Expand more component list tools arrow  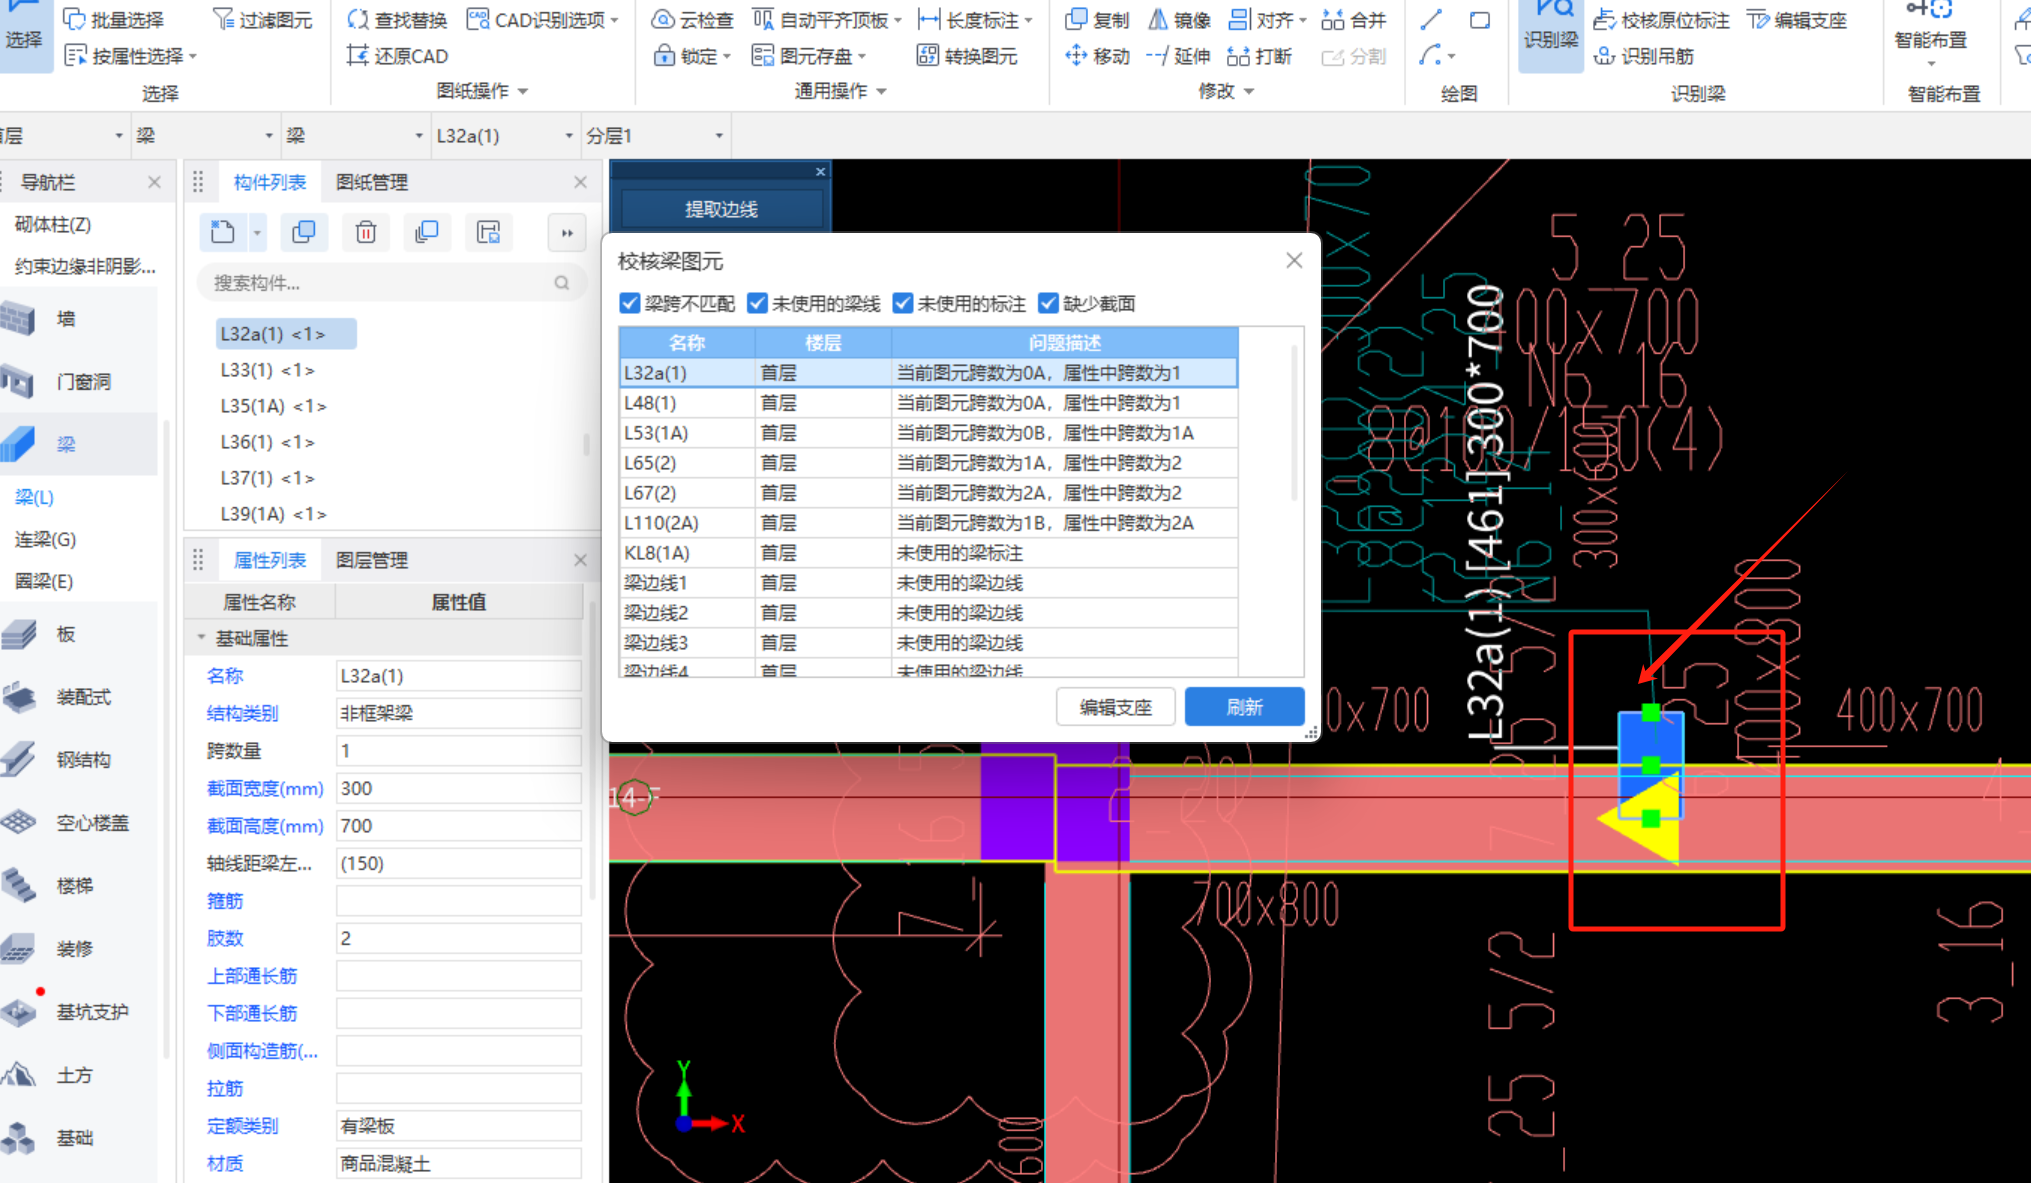click(567, 232)
